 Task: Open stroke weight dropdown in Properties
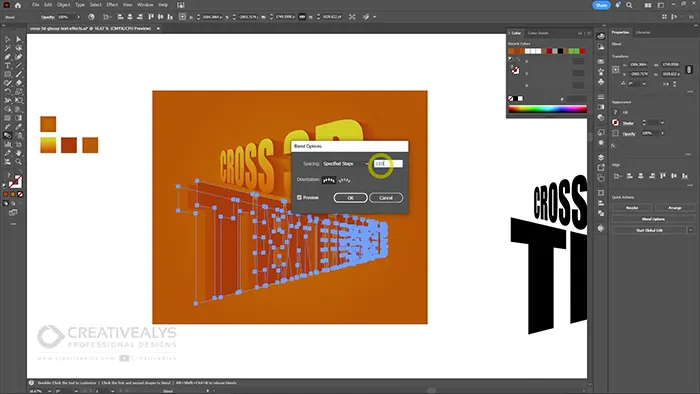point(662,123)
